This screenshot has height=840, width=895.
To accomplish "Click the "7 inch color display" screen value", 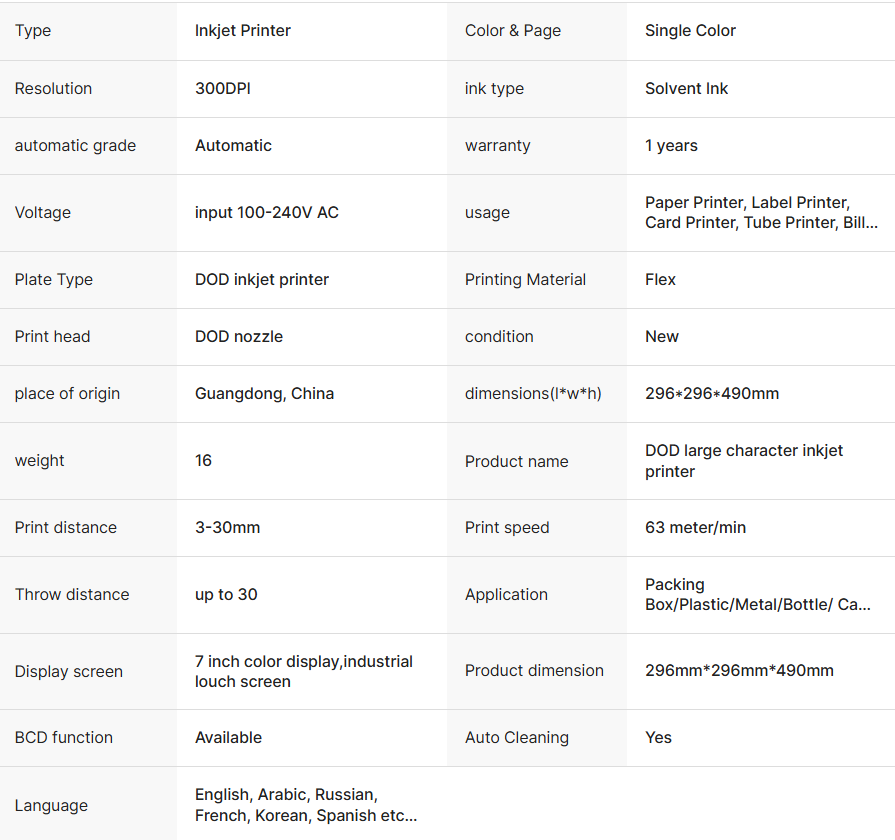I will coord(304,671).
